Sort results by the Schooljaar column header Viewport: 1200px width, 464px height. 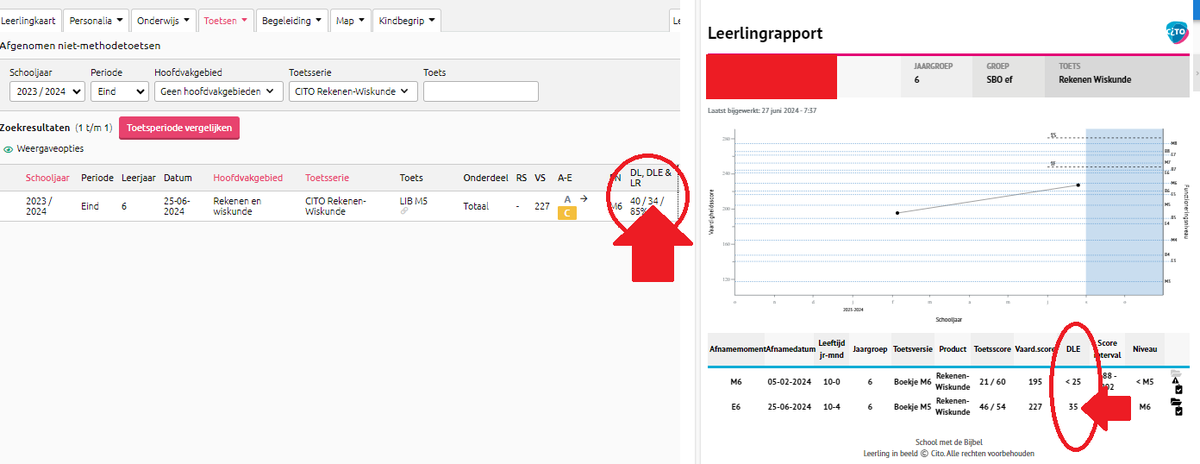[47, 177]
